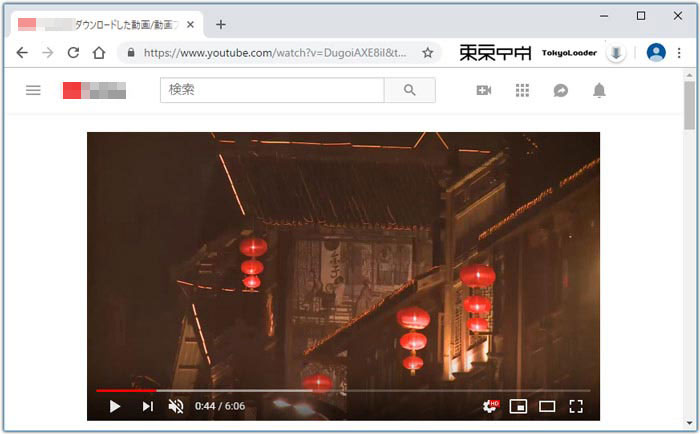
Task: Open video settings gear with HD badge
Action: (491, 406)
